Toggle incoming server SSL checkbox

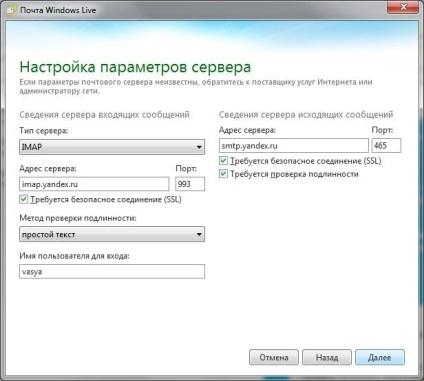pos(23,199)
